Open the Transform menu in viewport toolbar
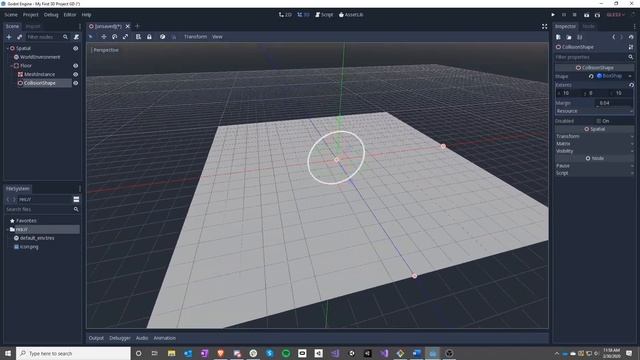 click(x=195, y=37)
